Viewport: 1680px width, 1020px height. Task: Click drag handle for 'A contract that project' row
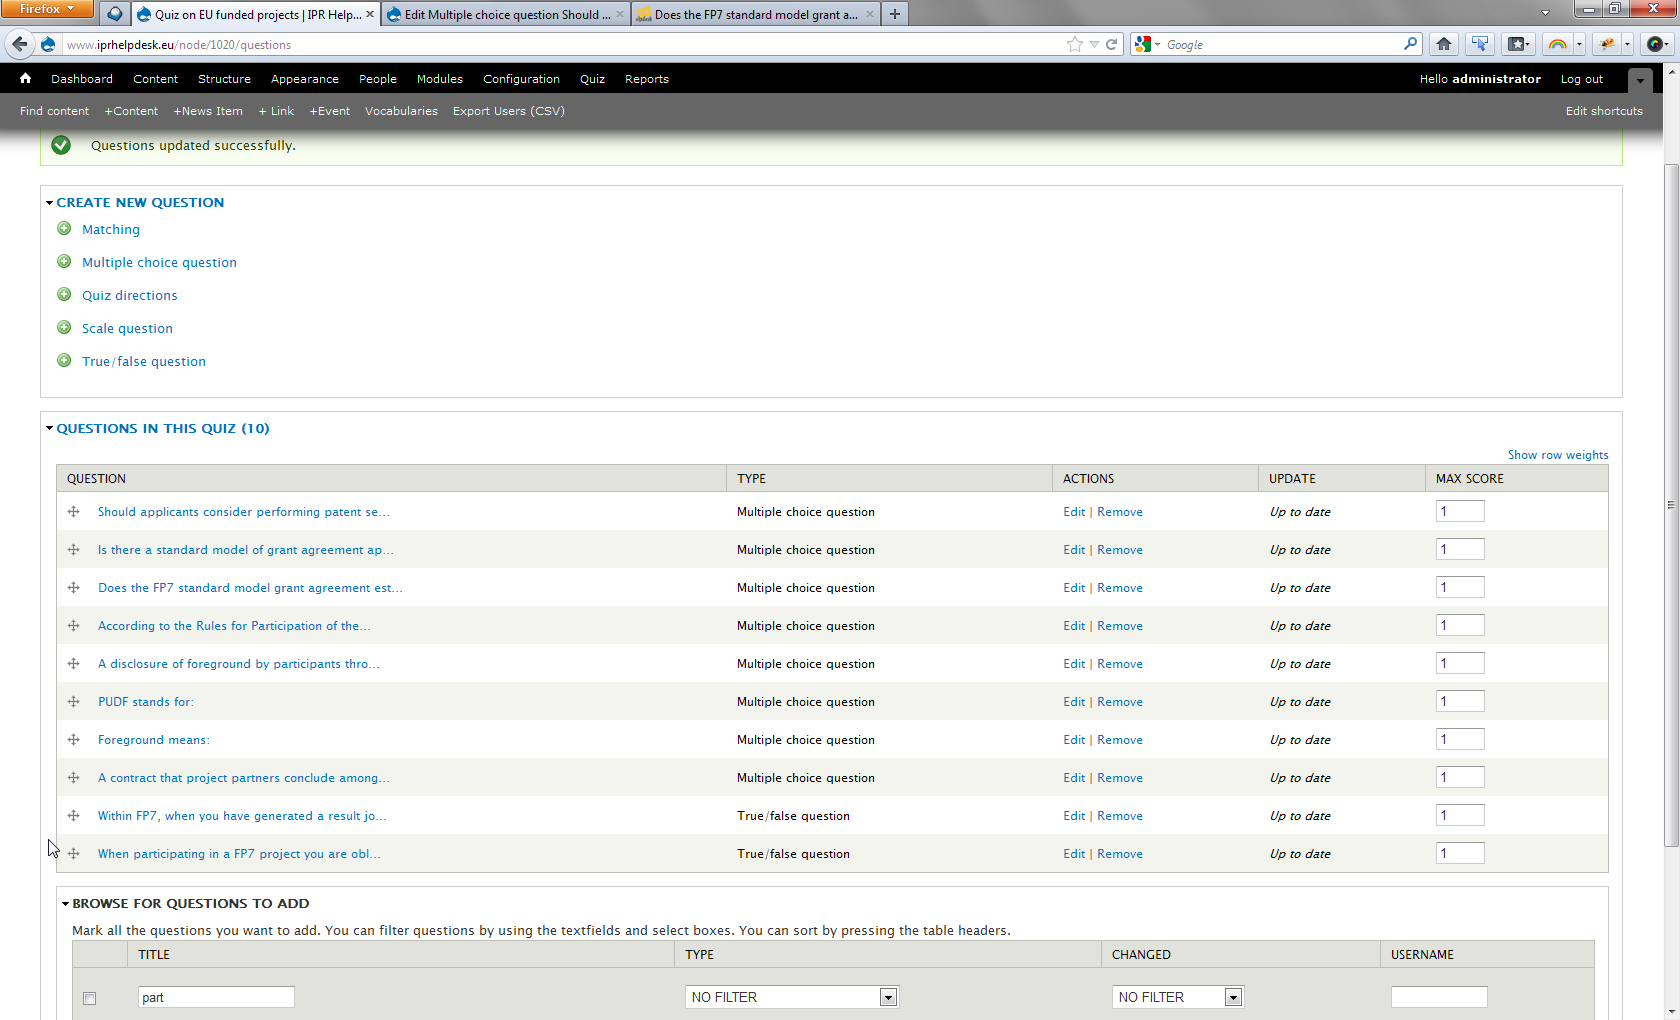[73, 778]
